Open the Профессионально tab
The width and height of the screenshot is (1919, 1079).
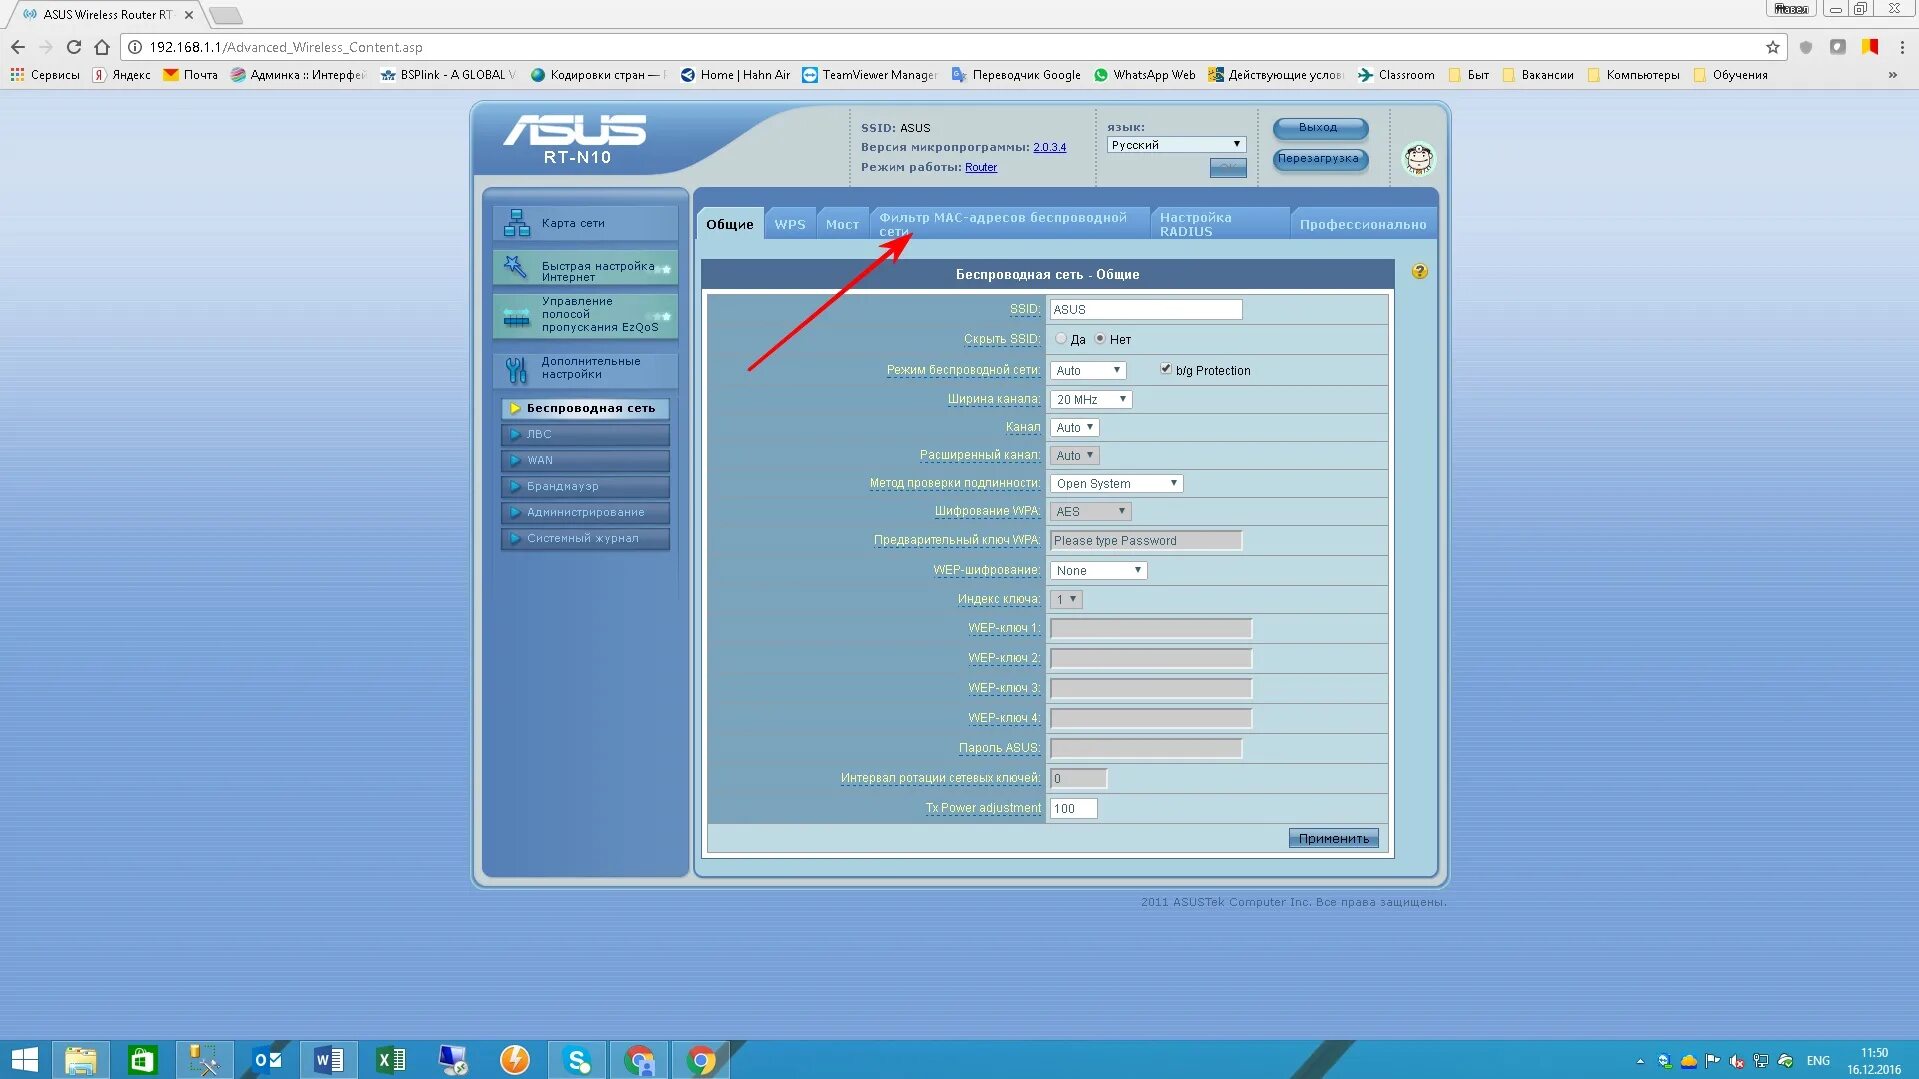(1363, 224)
